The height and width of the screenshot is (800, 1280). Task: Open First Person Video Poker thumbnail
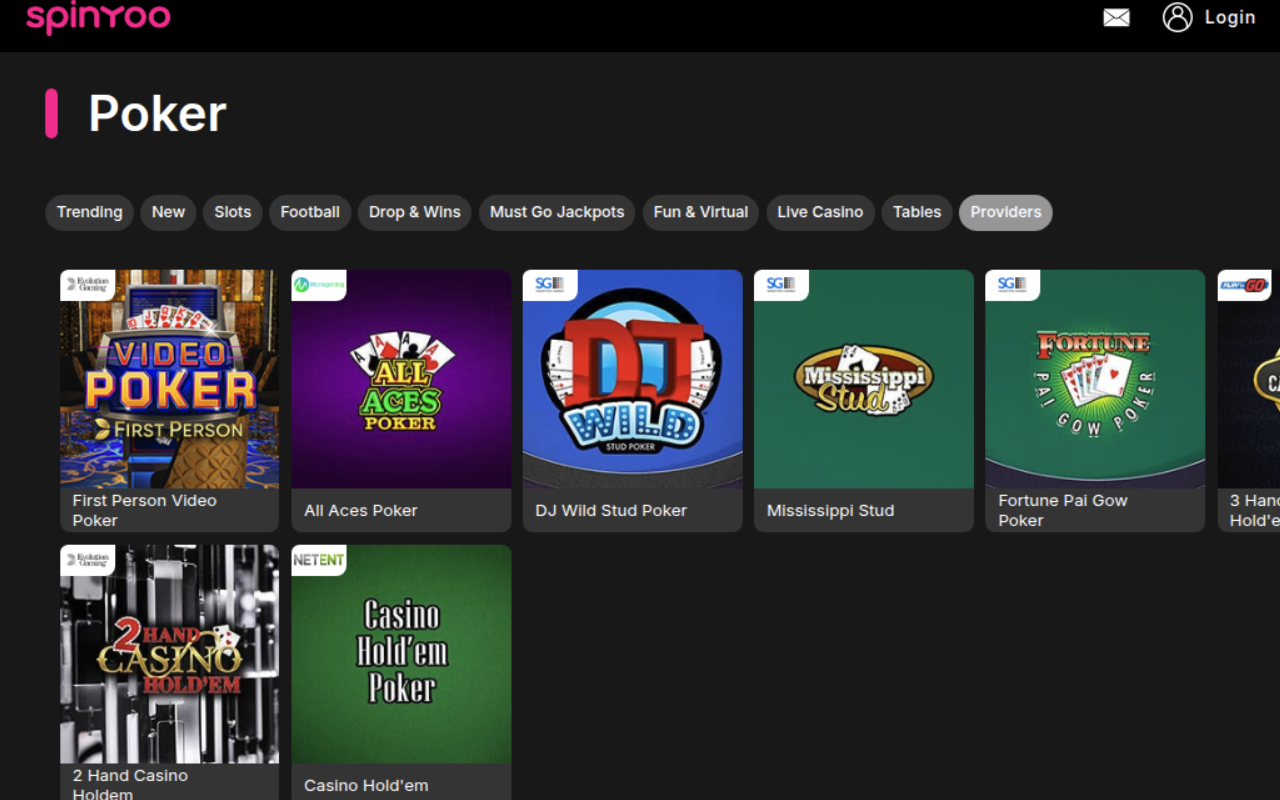point(169,379)
